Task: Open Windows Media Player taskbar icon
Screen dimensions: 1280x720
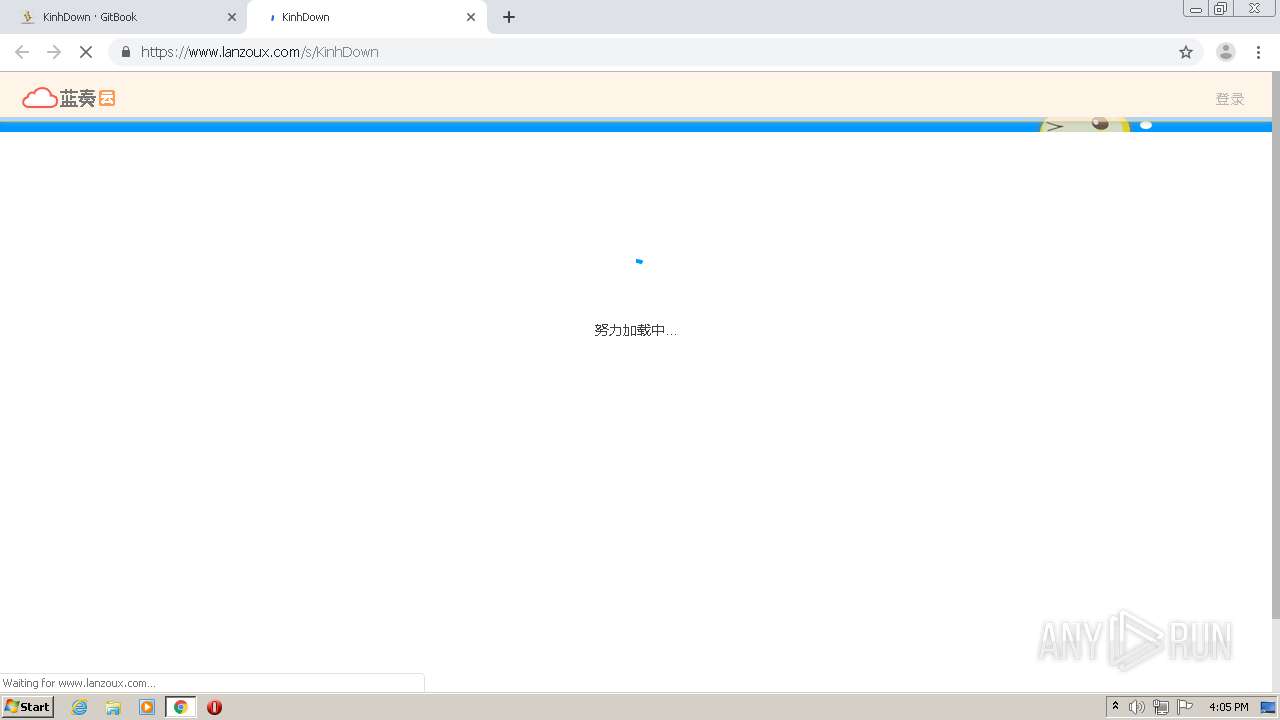Action: click(x=147, y=707)
